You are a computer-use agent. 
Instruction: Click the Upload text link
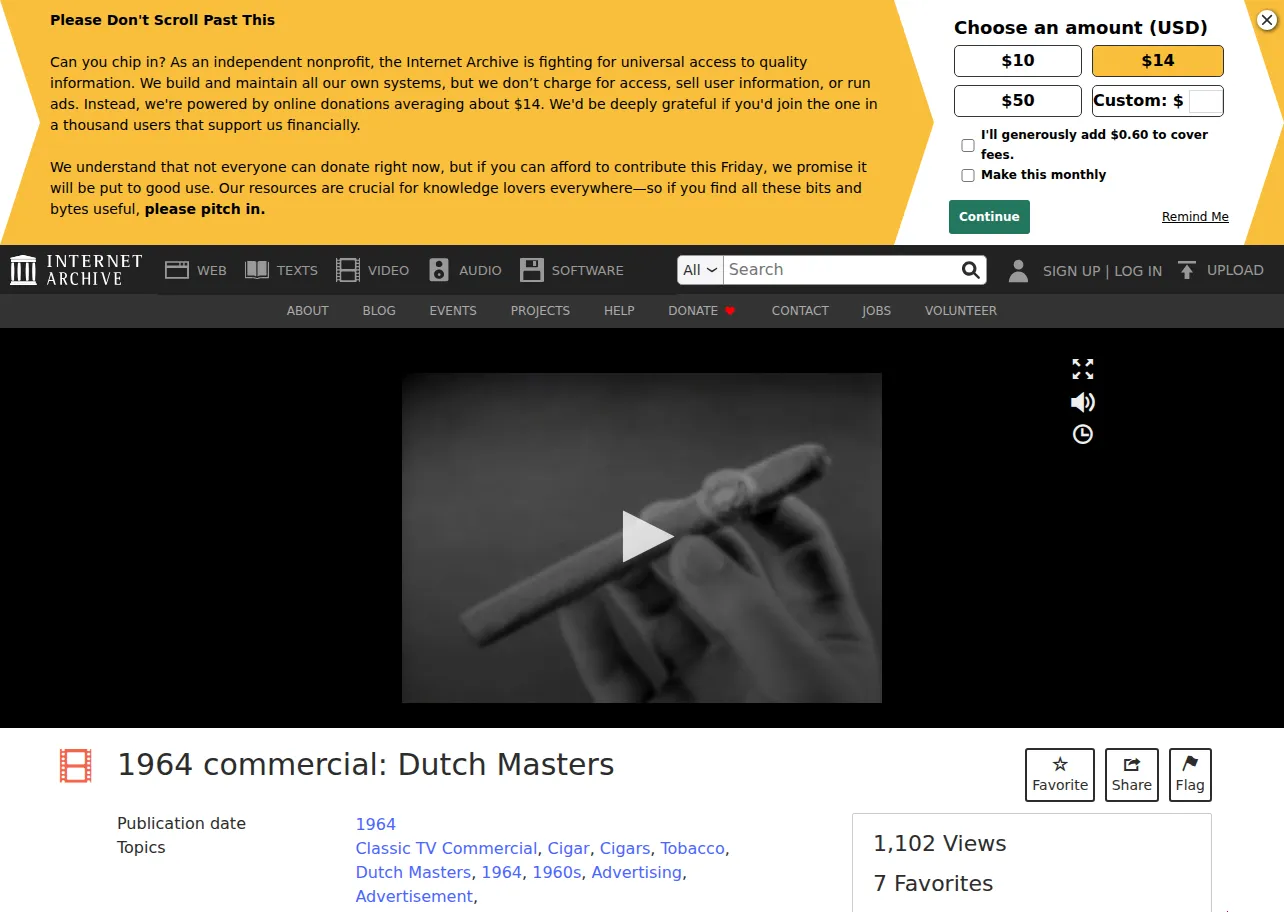click(1235, 271)
